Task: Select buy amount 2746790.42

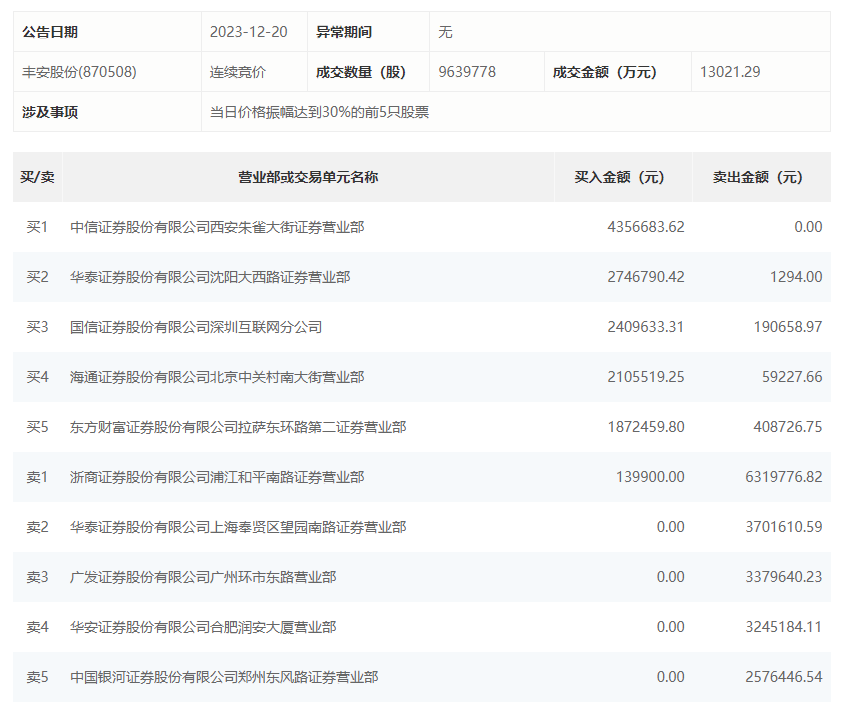Action: [x=646, y=277]
